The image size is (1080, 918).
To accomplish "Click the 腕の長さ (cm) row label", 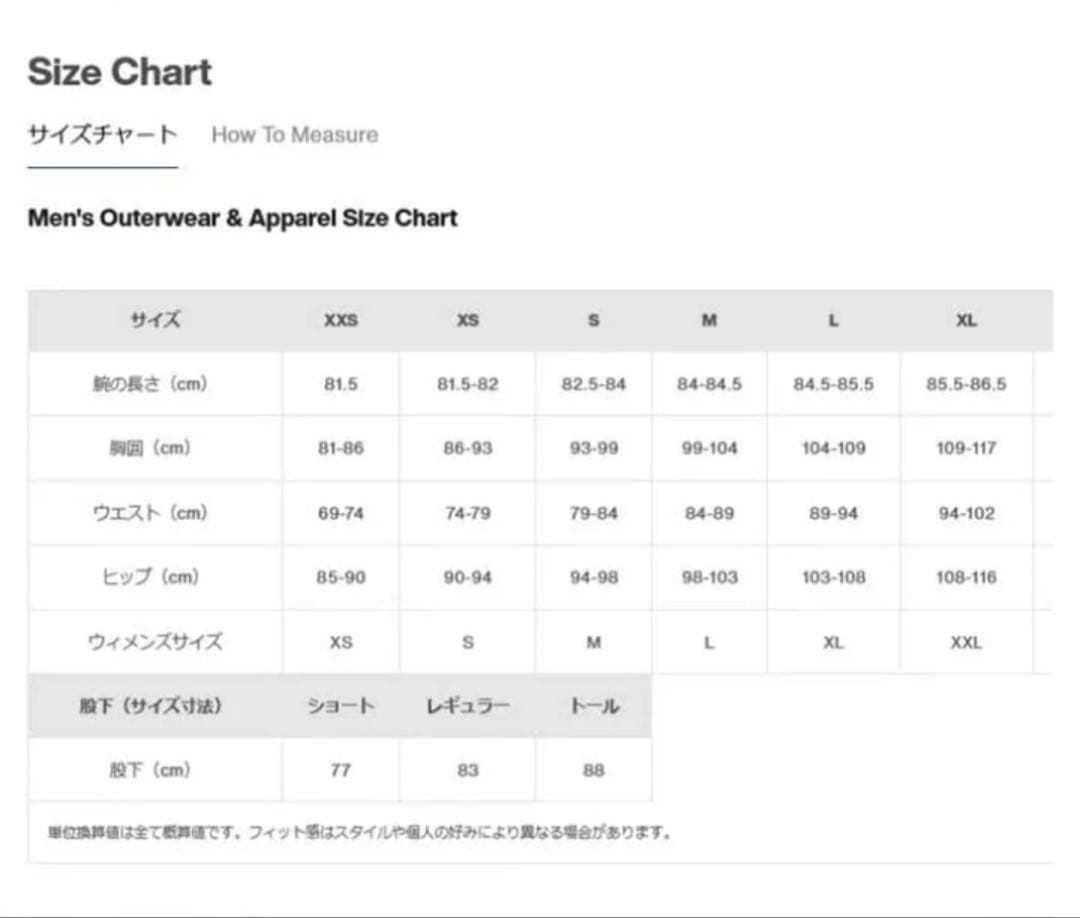I will point(150,384).
